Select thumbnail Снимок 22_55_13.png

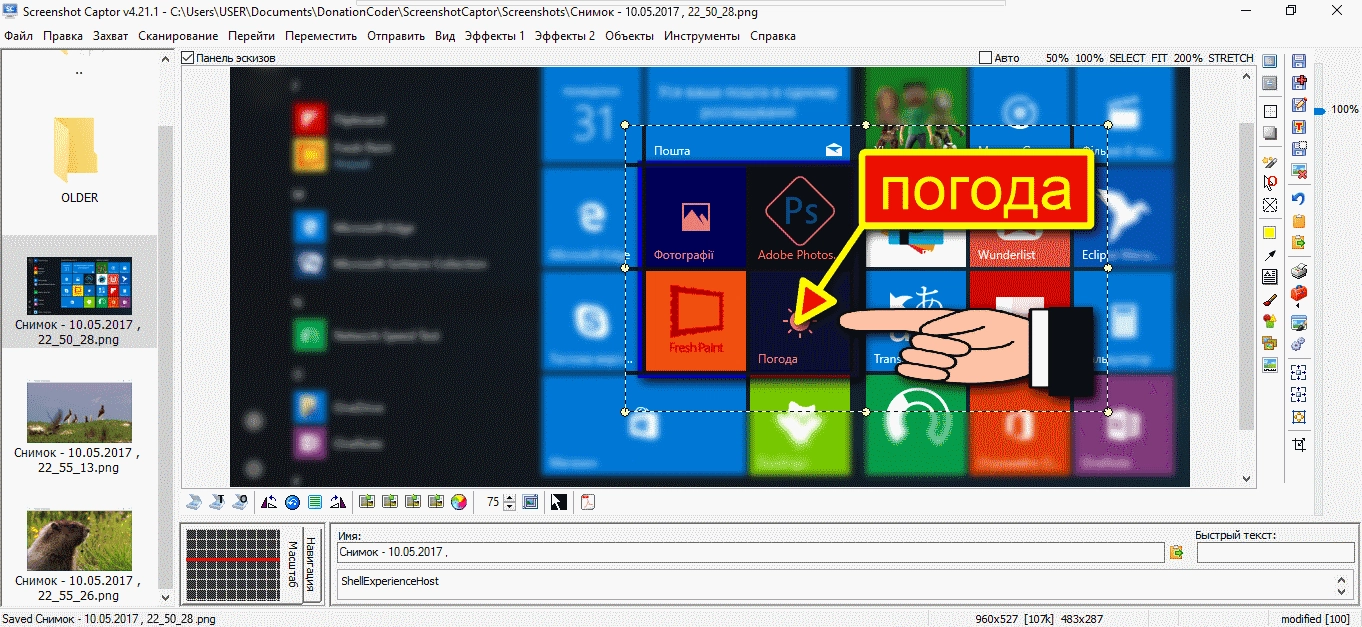tap(79, 425)
